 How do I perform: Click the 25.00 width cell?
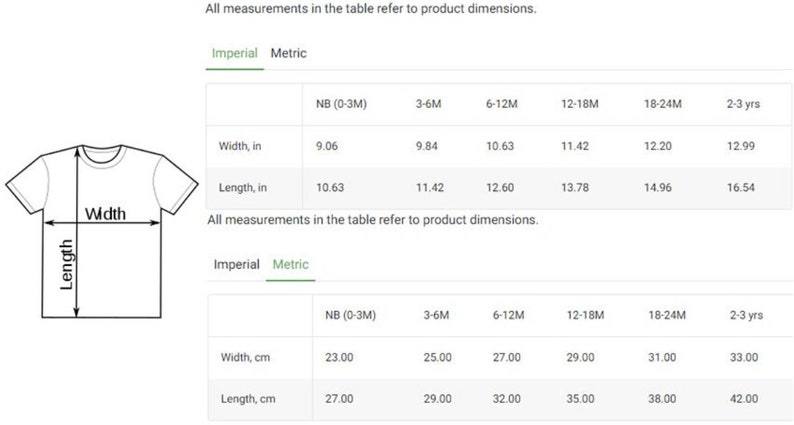(x=438, y=358)
